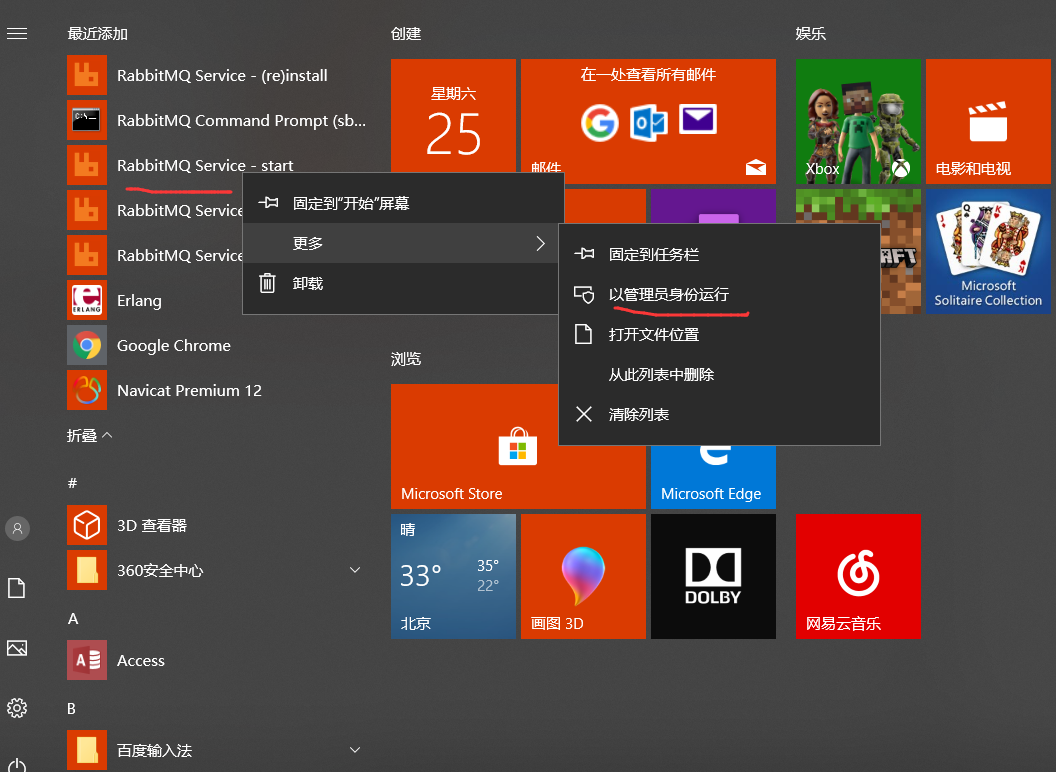
Task: Open the Xbox tile
Action: (x=858, y=121)
